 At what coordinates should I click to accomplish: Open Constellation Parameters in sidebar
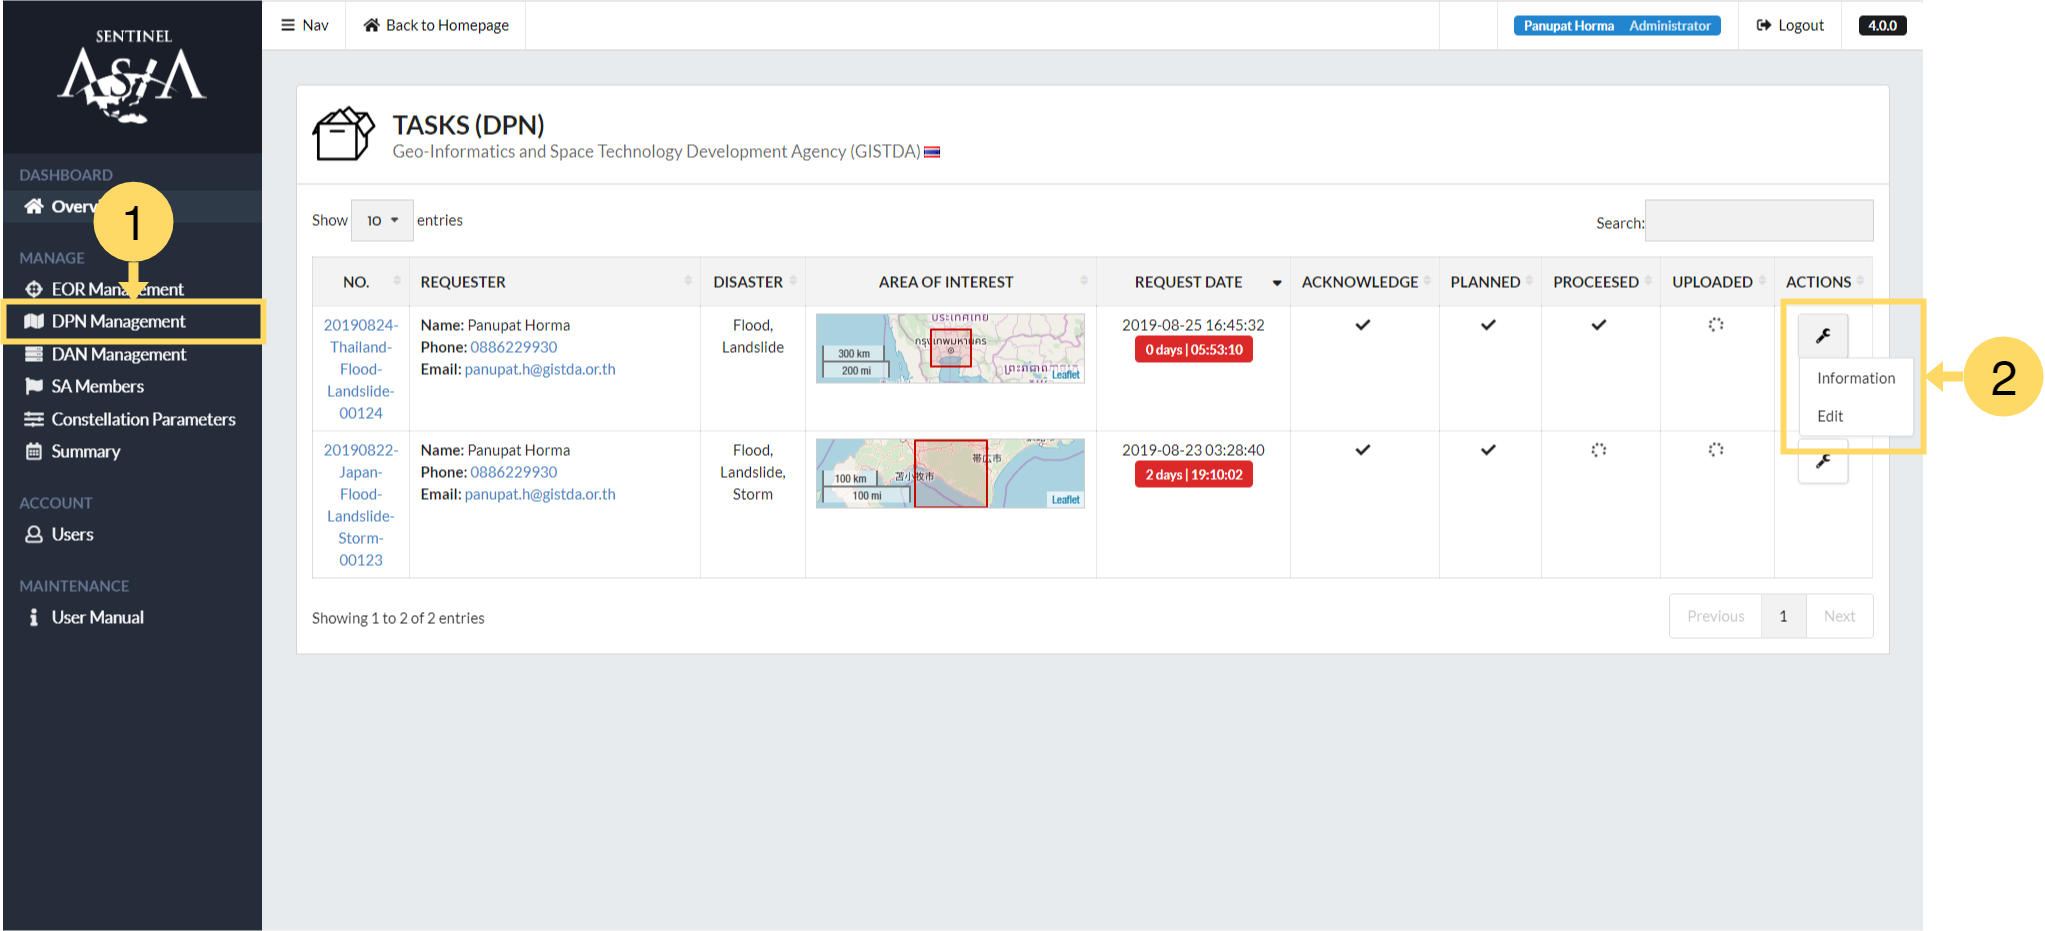pos(143,419)
